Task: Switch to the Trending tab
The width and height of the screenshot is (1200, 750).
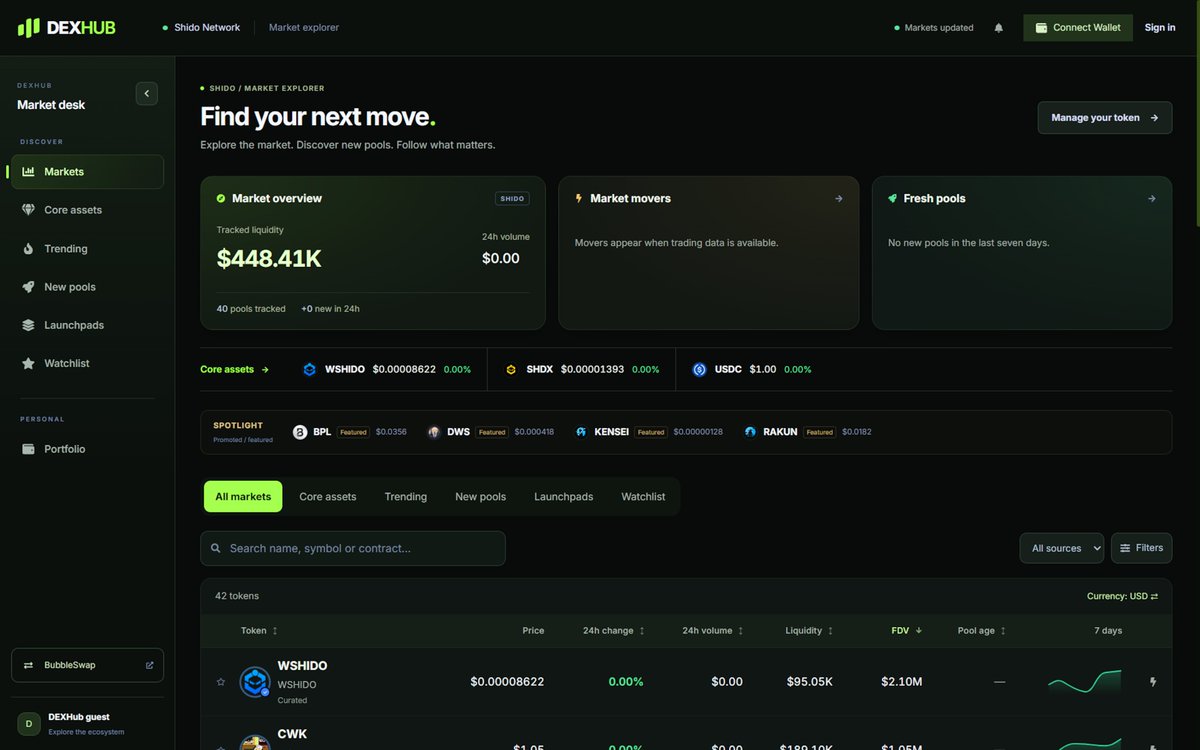Action: pos(406,497)
